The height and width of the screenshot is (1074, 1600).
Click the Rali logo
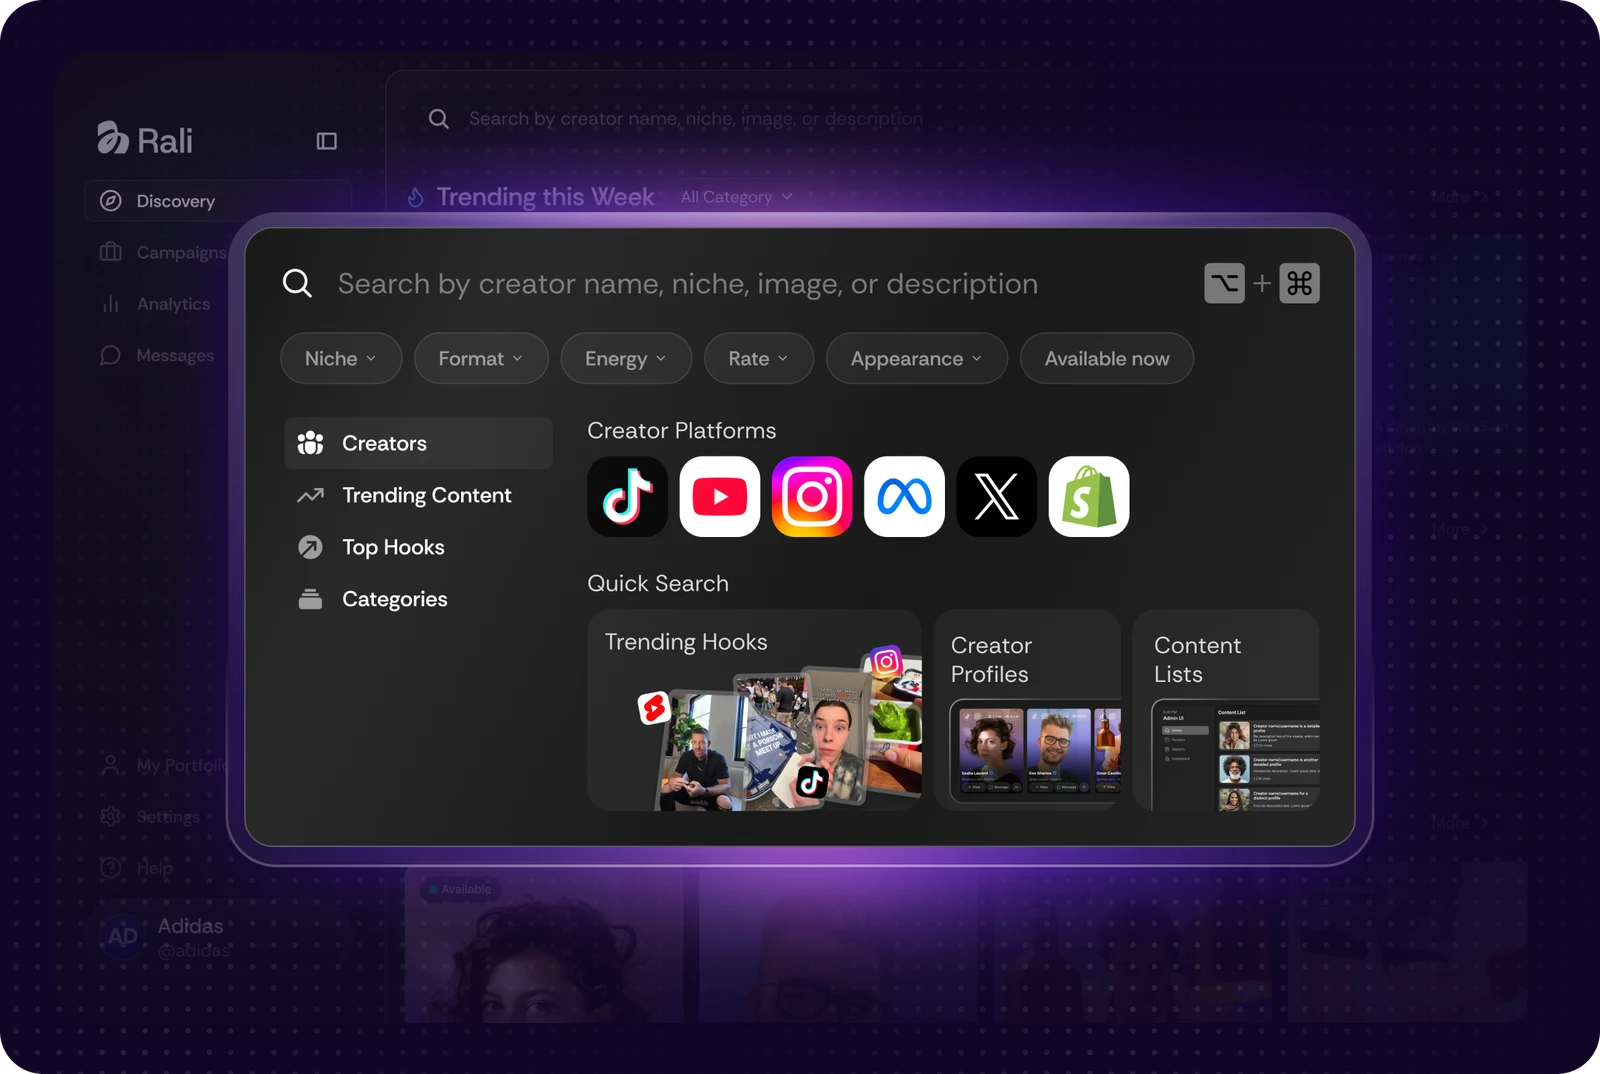pyautogui.click(x=145, y=140)
